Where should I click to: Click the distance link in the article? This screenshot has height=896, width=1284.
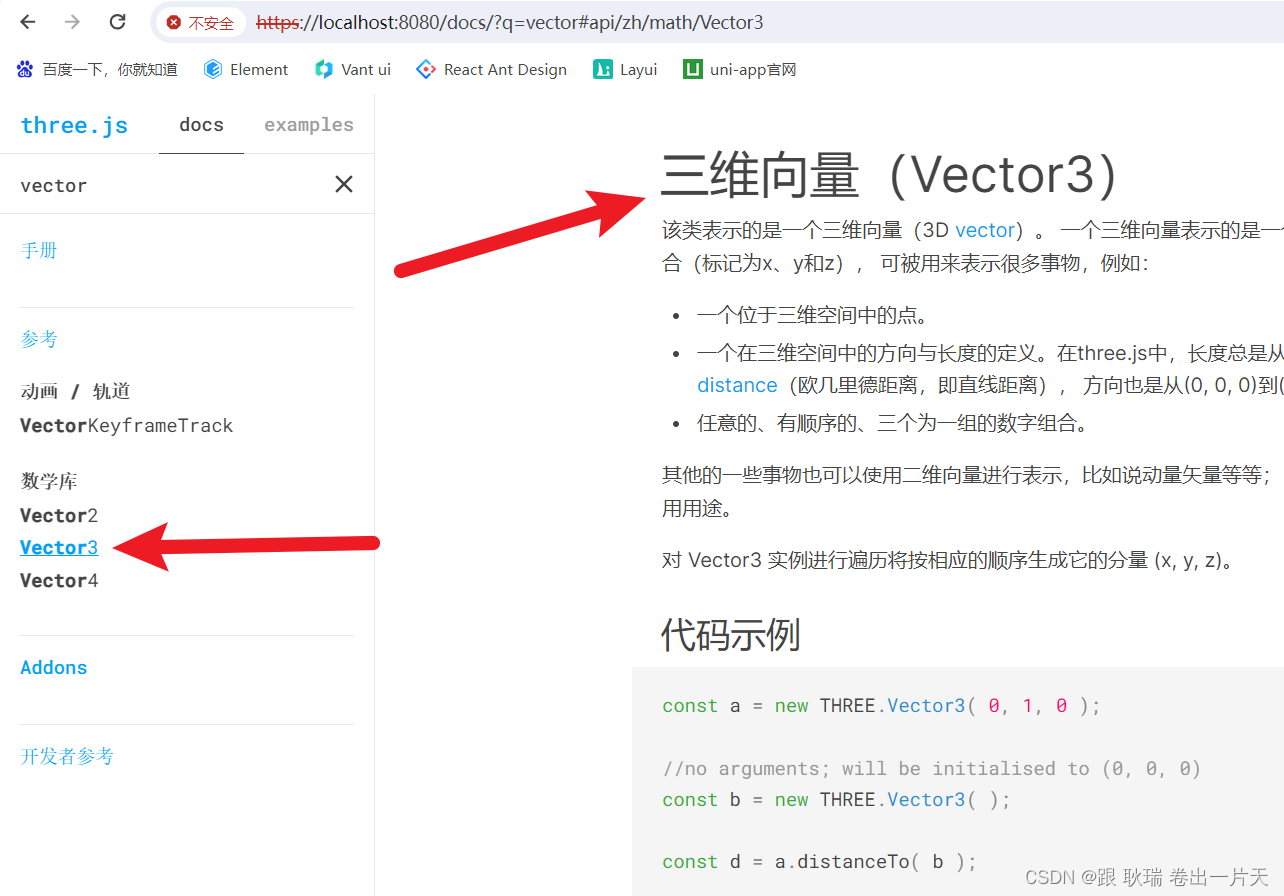tap(737, 384)
